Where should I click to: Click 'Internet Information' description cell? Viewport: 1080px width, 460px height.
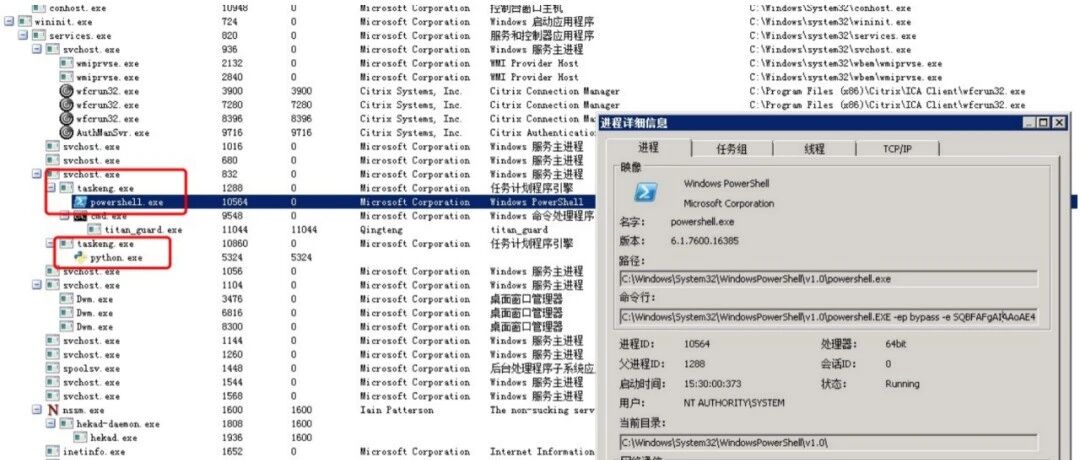[x=542, y=451]
